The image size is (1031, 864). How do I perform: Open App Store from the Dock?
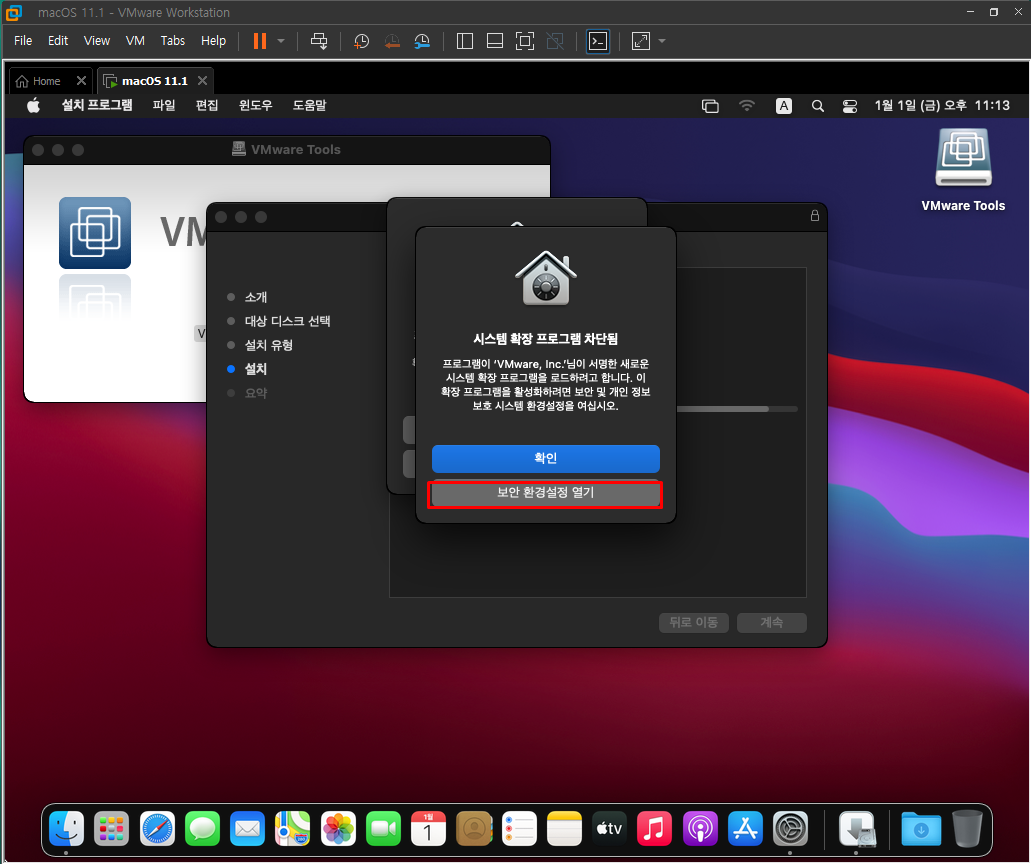point(745,828)
